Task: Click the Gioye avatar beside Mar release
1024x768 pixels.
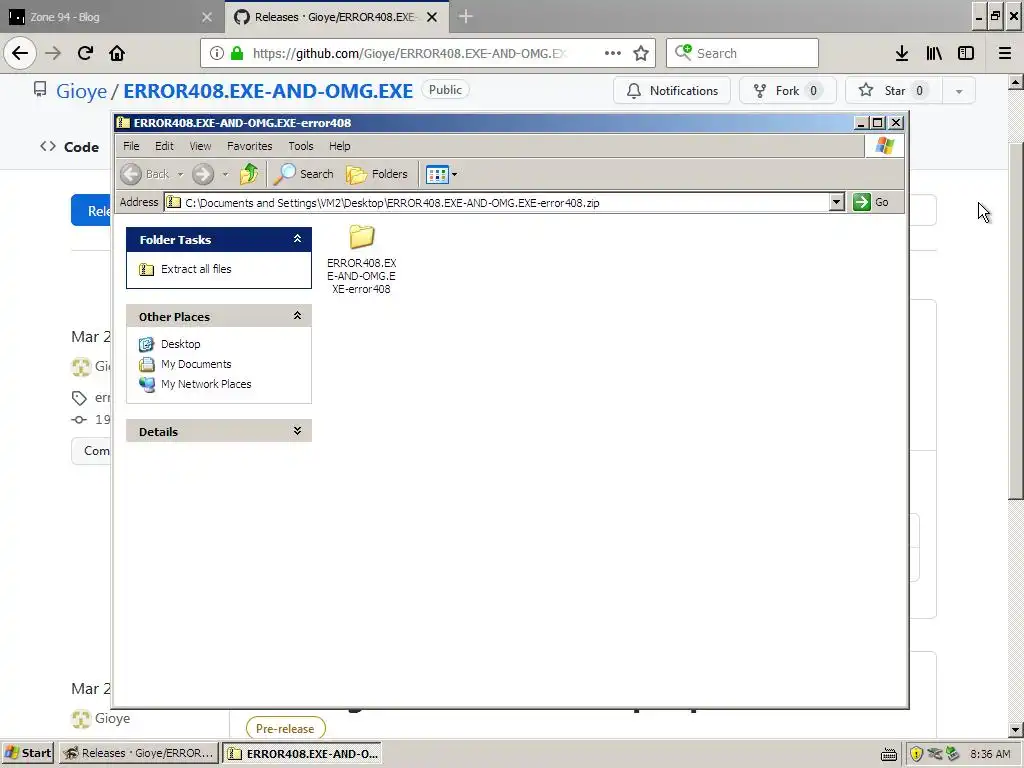Action: (81, 367)
